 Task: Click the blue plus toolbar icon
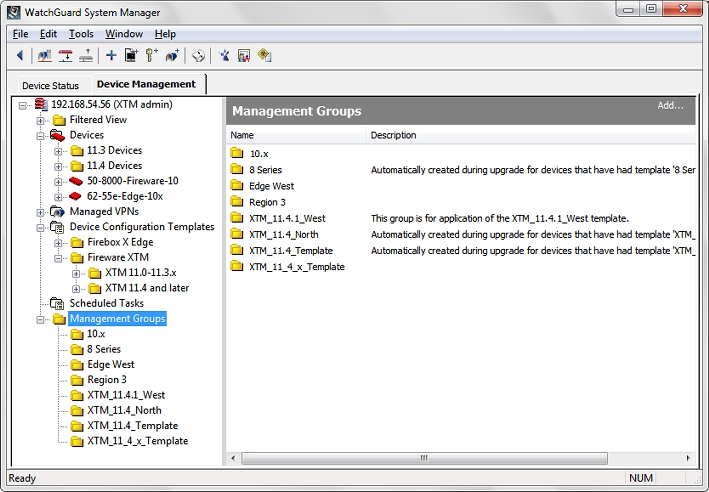pos(111,56)
